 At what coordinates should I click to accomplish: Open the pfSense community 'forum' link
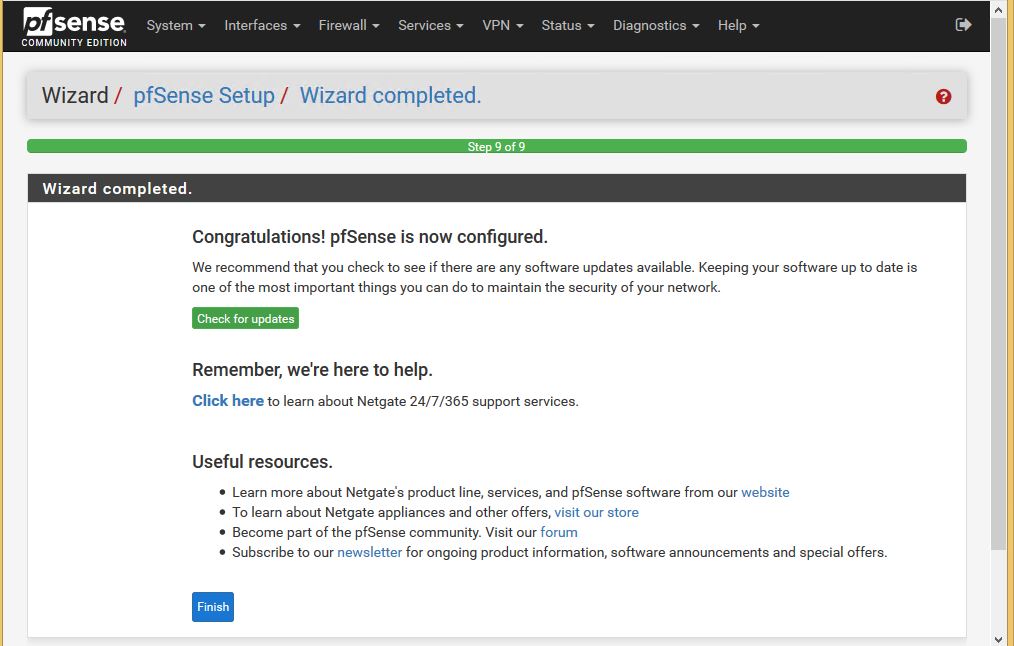point(559,532)
